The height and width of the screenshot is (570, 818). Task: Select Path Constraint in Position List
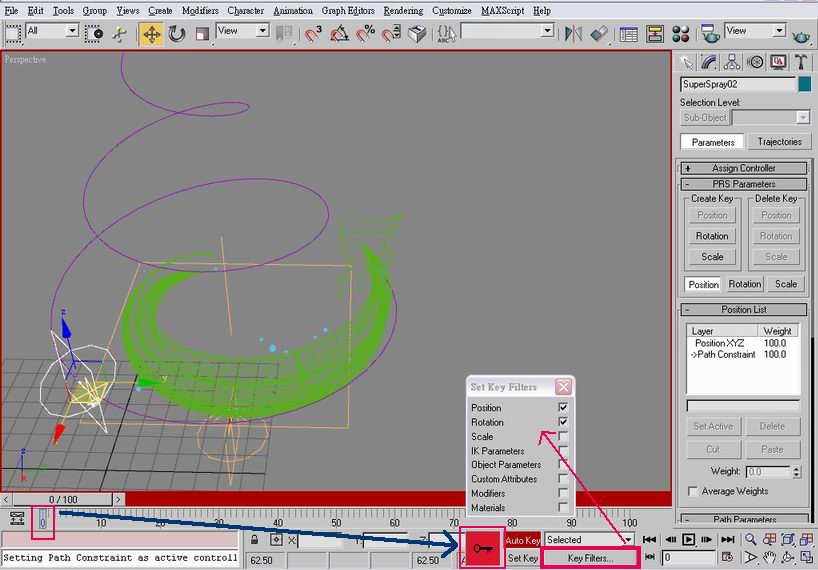727,354
